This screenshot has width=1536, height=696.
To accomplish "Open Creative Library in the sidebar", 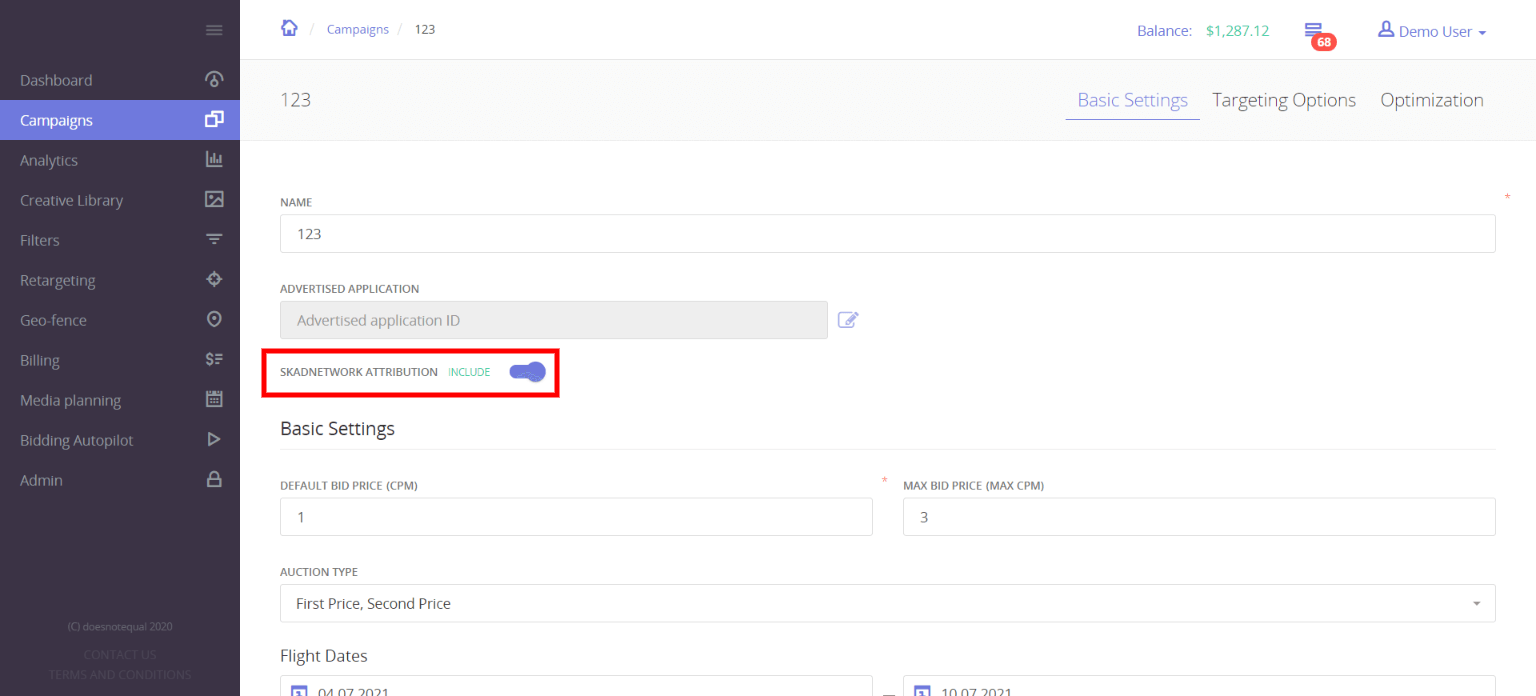I will coord(120,200).
